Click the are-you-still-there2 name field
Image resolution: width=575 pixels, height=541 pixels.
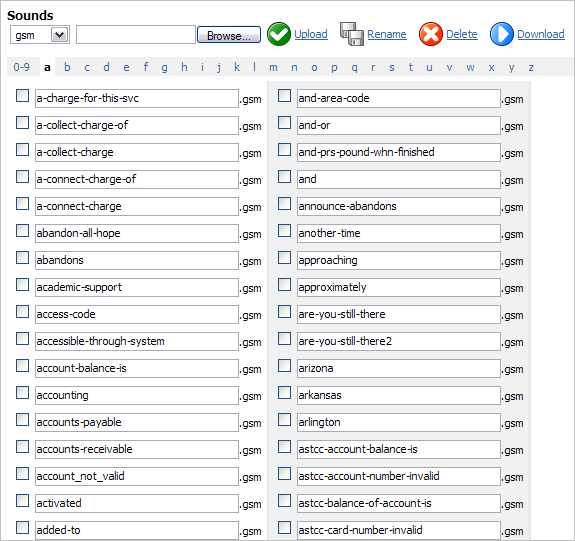point(399,341)
